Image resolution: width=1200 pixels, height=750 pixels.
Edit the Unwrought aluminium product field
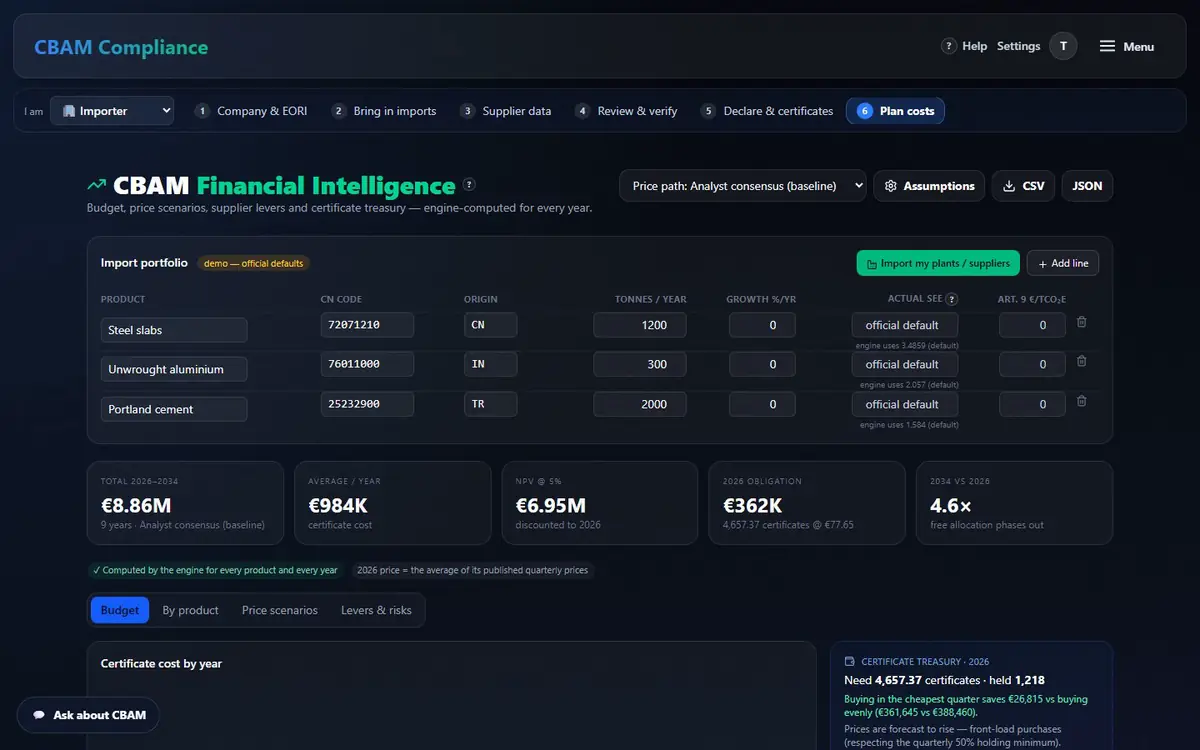174,369
